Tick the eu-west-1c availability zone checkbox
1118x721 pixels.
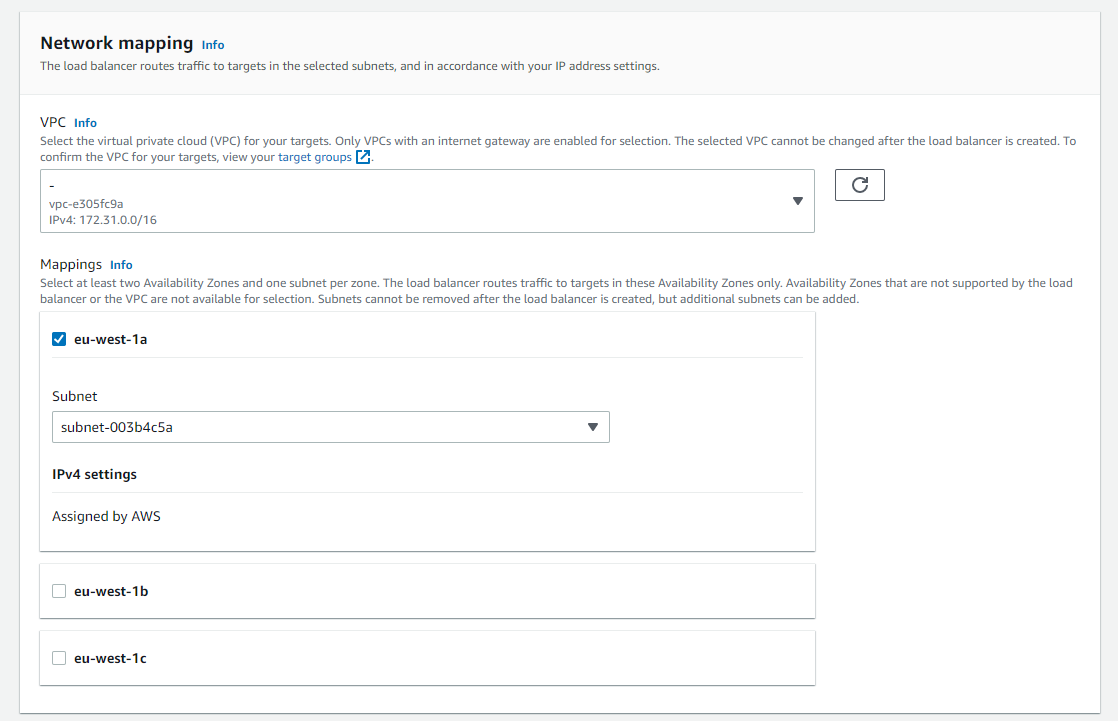(x=59, y=658)
